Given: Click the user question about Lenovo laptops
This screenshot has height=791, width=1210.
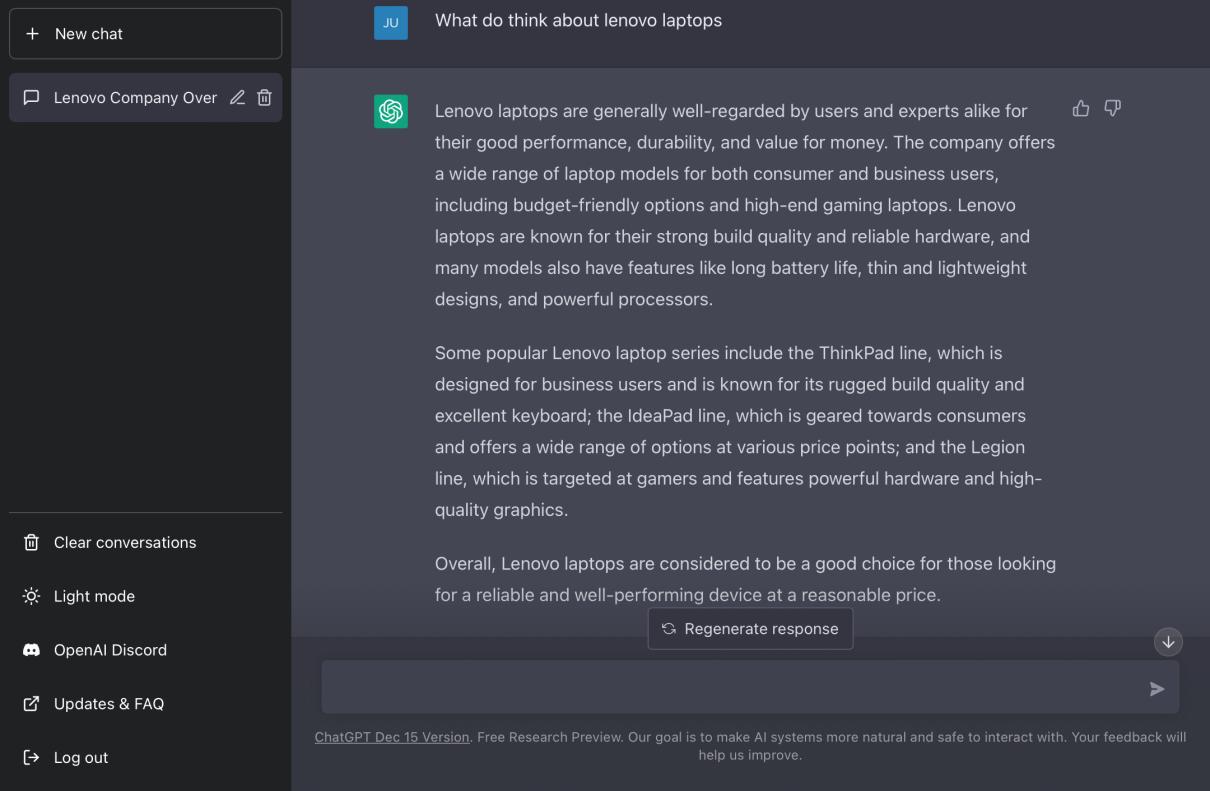Looking at the screenshot, I should [578, 20].
